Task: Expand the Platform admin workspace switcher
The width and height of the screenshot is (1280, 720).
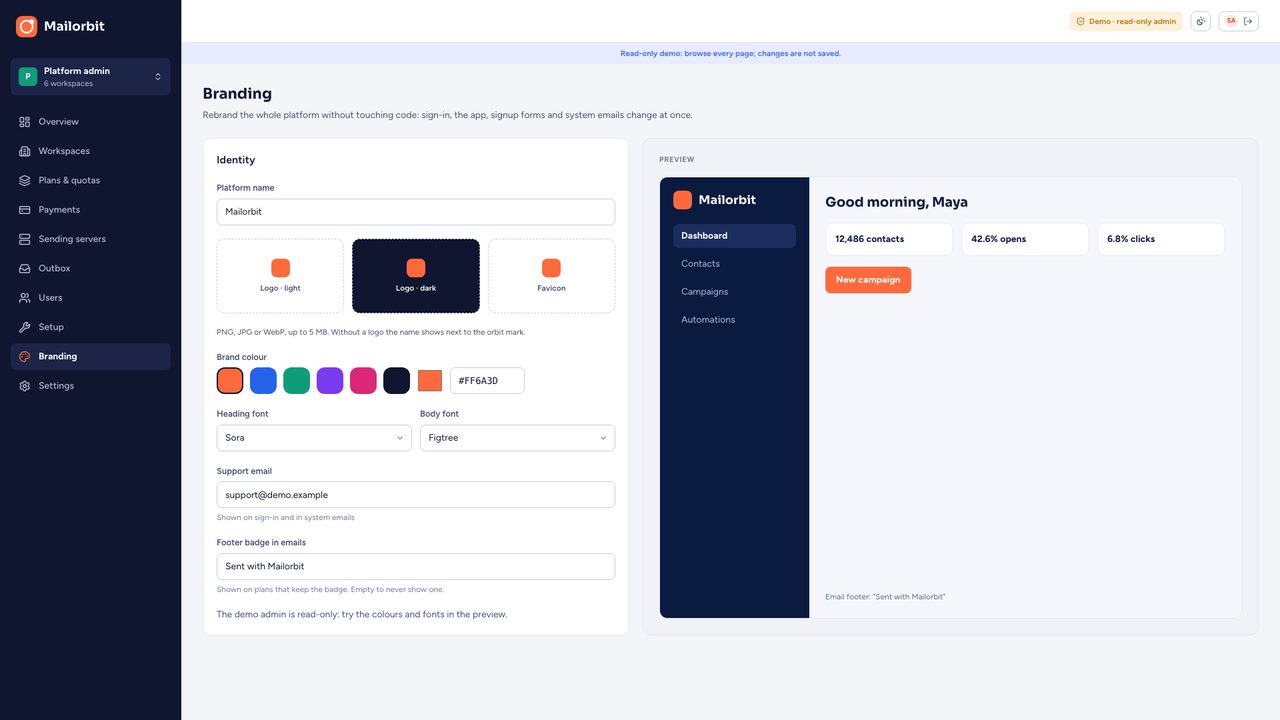Action: coord(91,77)
